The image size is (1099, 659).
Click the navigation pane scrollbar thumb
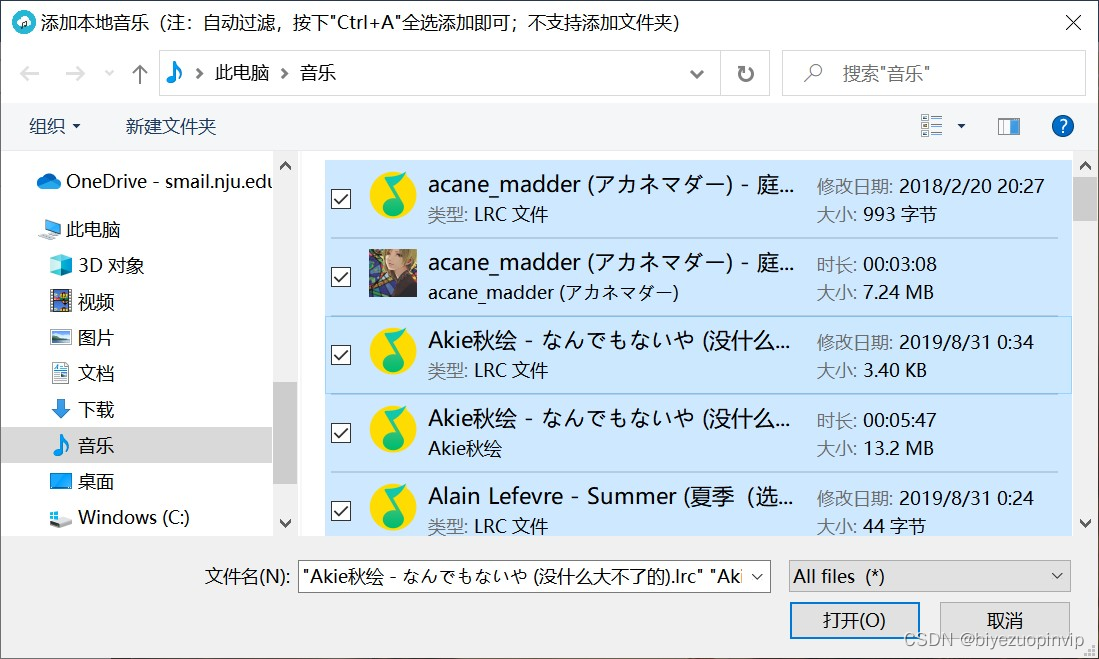click(285, 433)
